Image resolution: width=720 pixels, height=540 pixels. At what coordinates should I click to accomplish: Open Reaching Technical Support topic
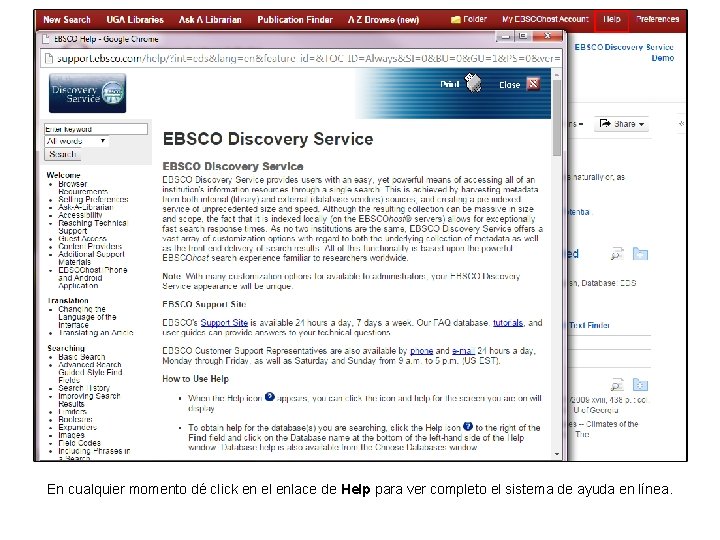[92, 227]
